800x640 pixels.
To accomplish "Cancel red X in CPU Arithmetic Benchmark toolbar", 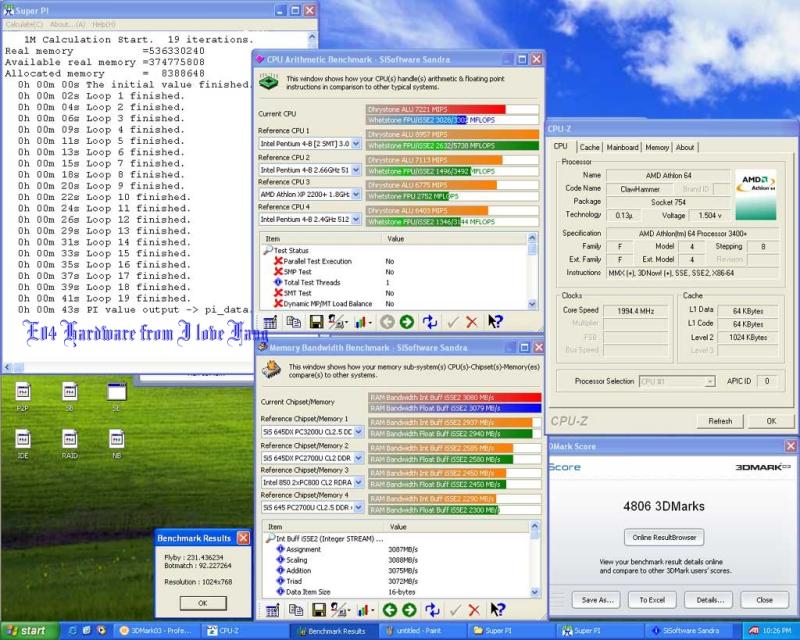I will 472,322.
